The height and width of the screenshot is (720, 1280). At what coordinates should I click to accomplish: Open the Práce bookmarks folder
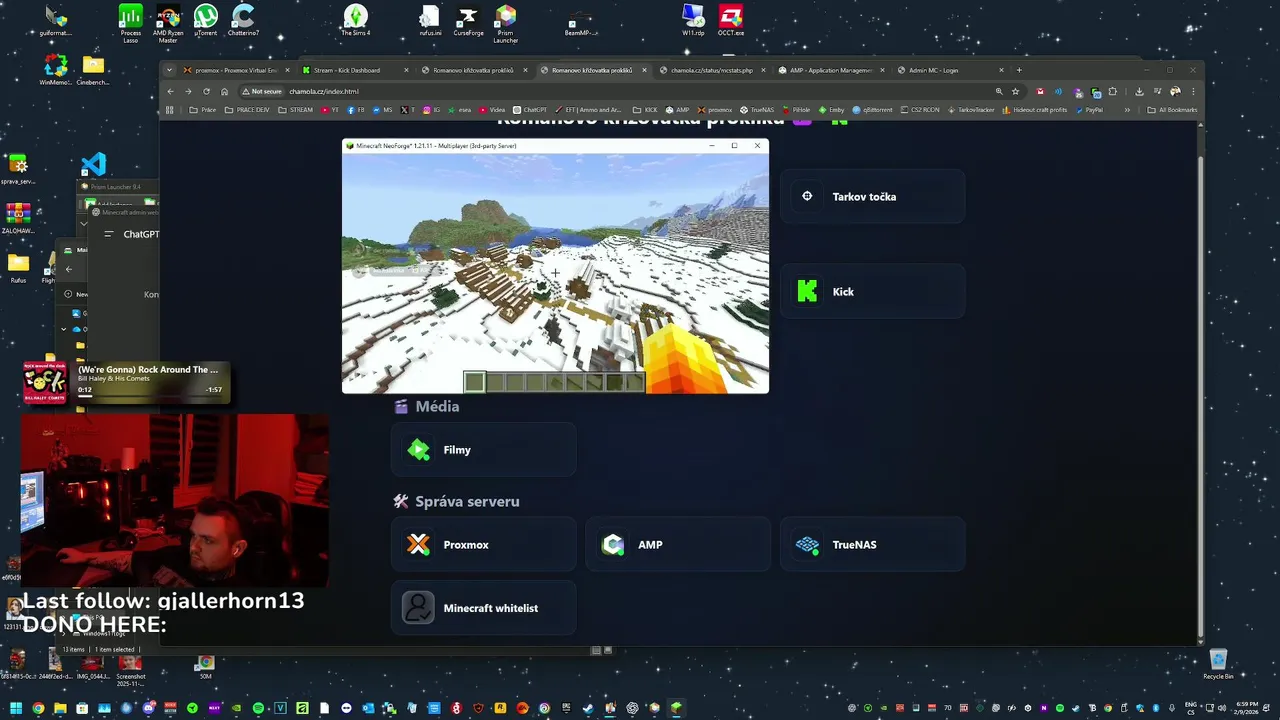[x=203, y=110]
